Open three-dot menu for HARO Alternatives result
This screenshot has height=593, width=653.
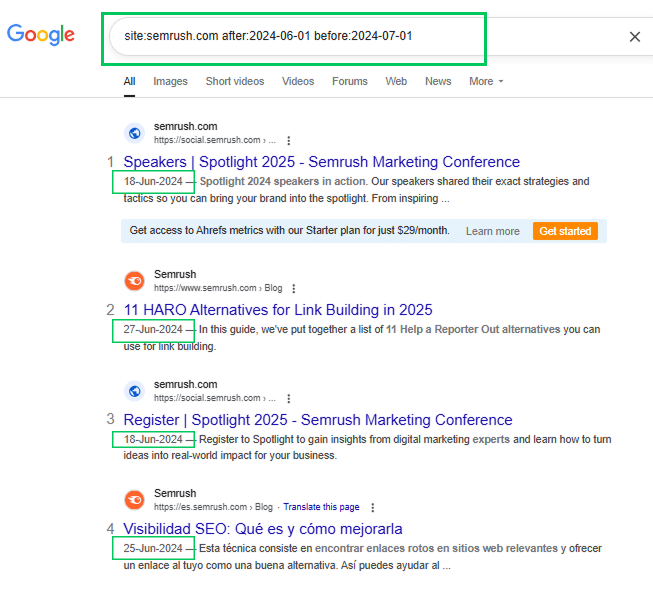click(x=294, y=289)
